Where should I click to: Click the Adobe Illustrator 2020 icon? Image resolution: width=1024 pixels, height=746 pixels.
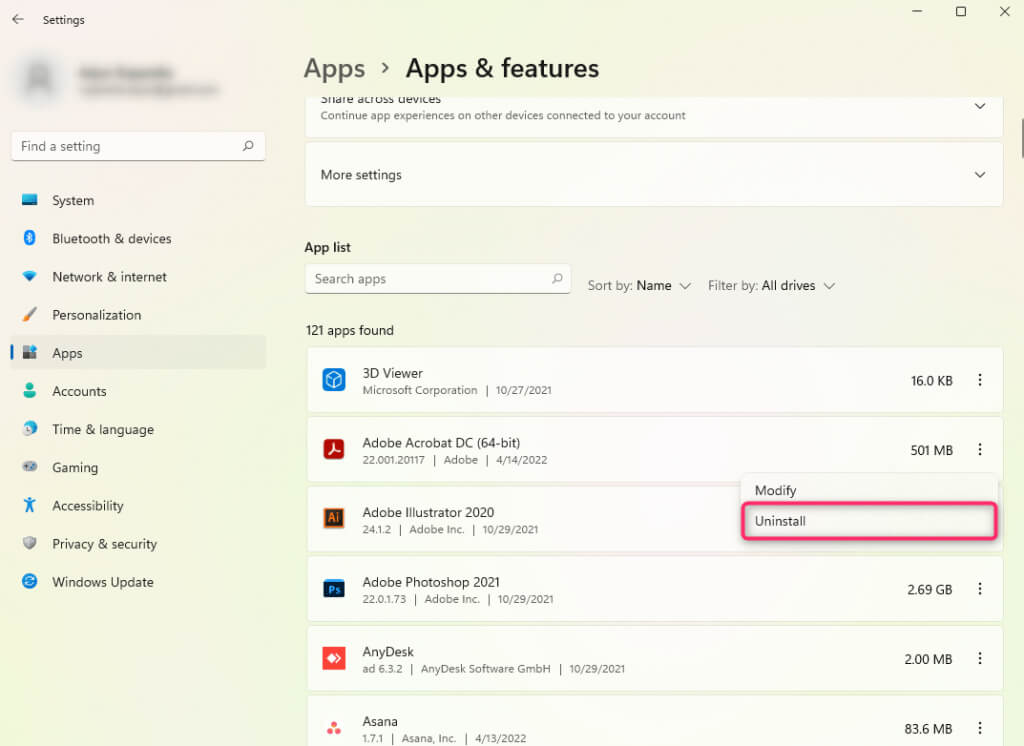click(x=334, y=519)
